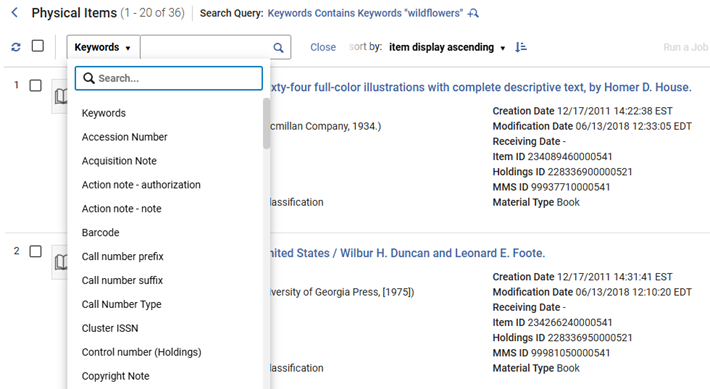The image size is (710, 389).
Task: Click Modification Date 06/13/2018 12:10:20 EDT
Action: coord(592,292)
